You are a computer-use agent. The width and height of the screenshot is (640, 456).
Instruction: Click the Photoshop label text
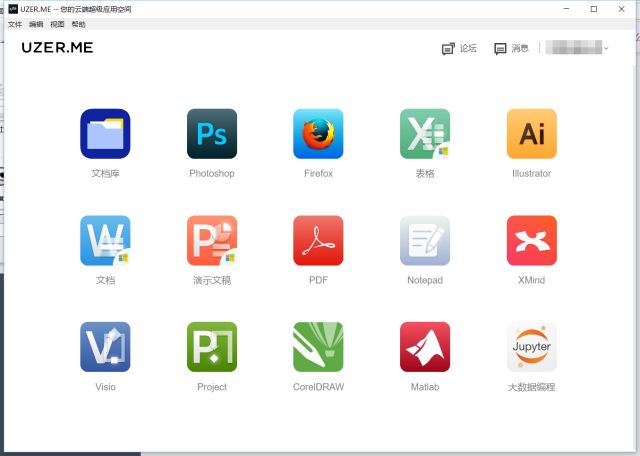[212, 174]
